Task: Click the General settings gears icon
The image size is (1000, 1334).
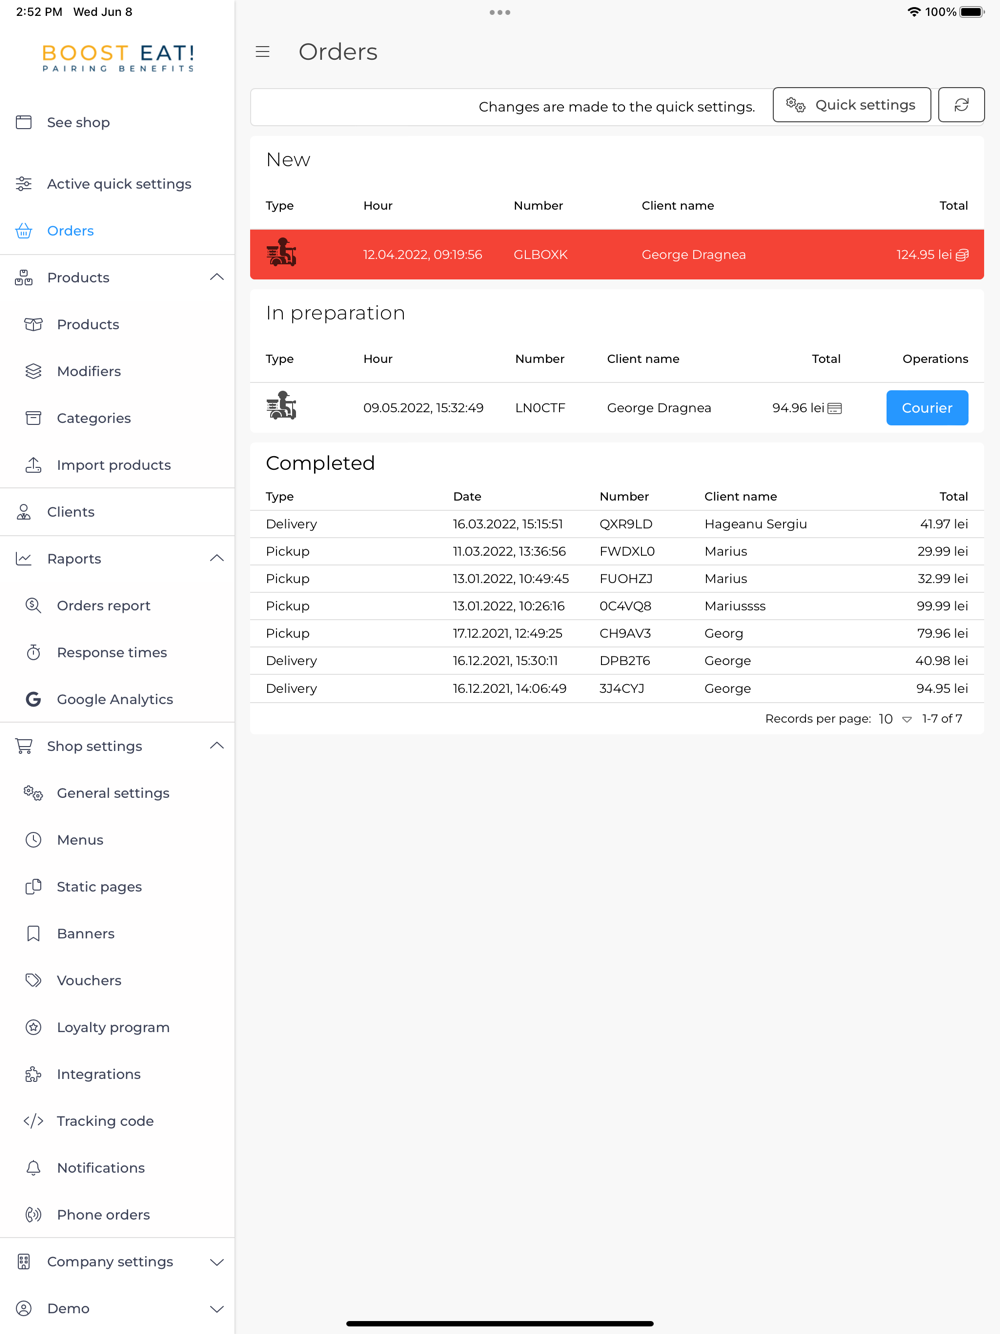Action: [33, 793]
